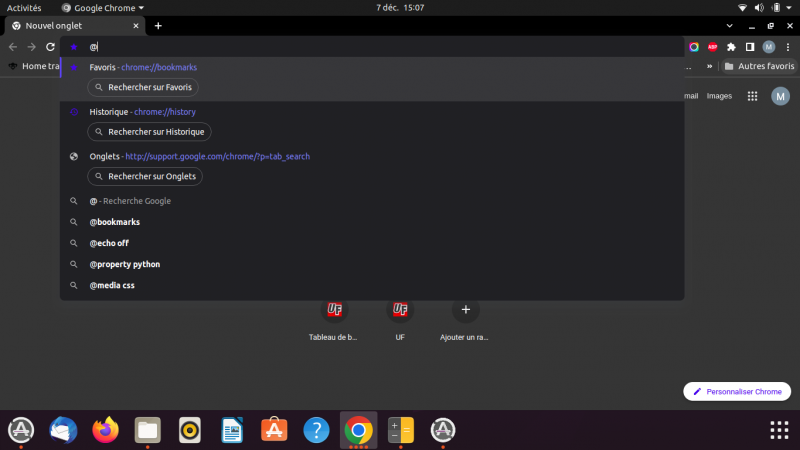
Task: Click Rechercher sur Favoris chip
Action: click(150, 88)
